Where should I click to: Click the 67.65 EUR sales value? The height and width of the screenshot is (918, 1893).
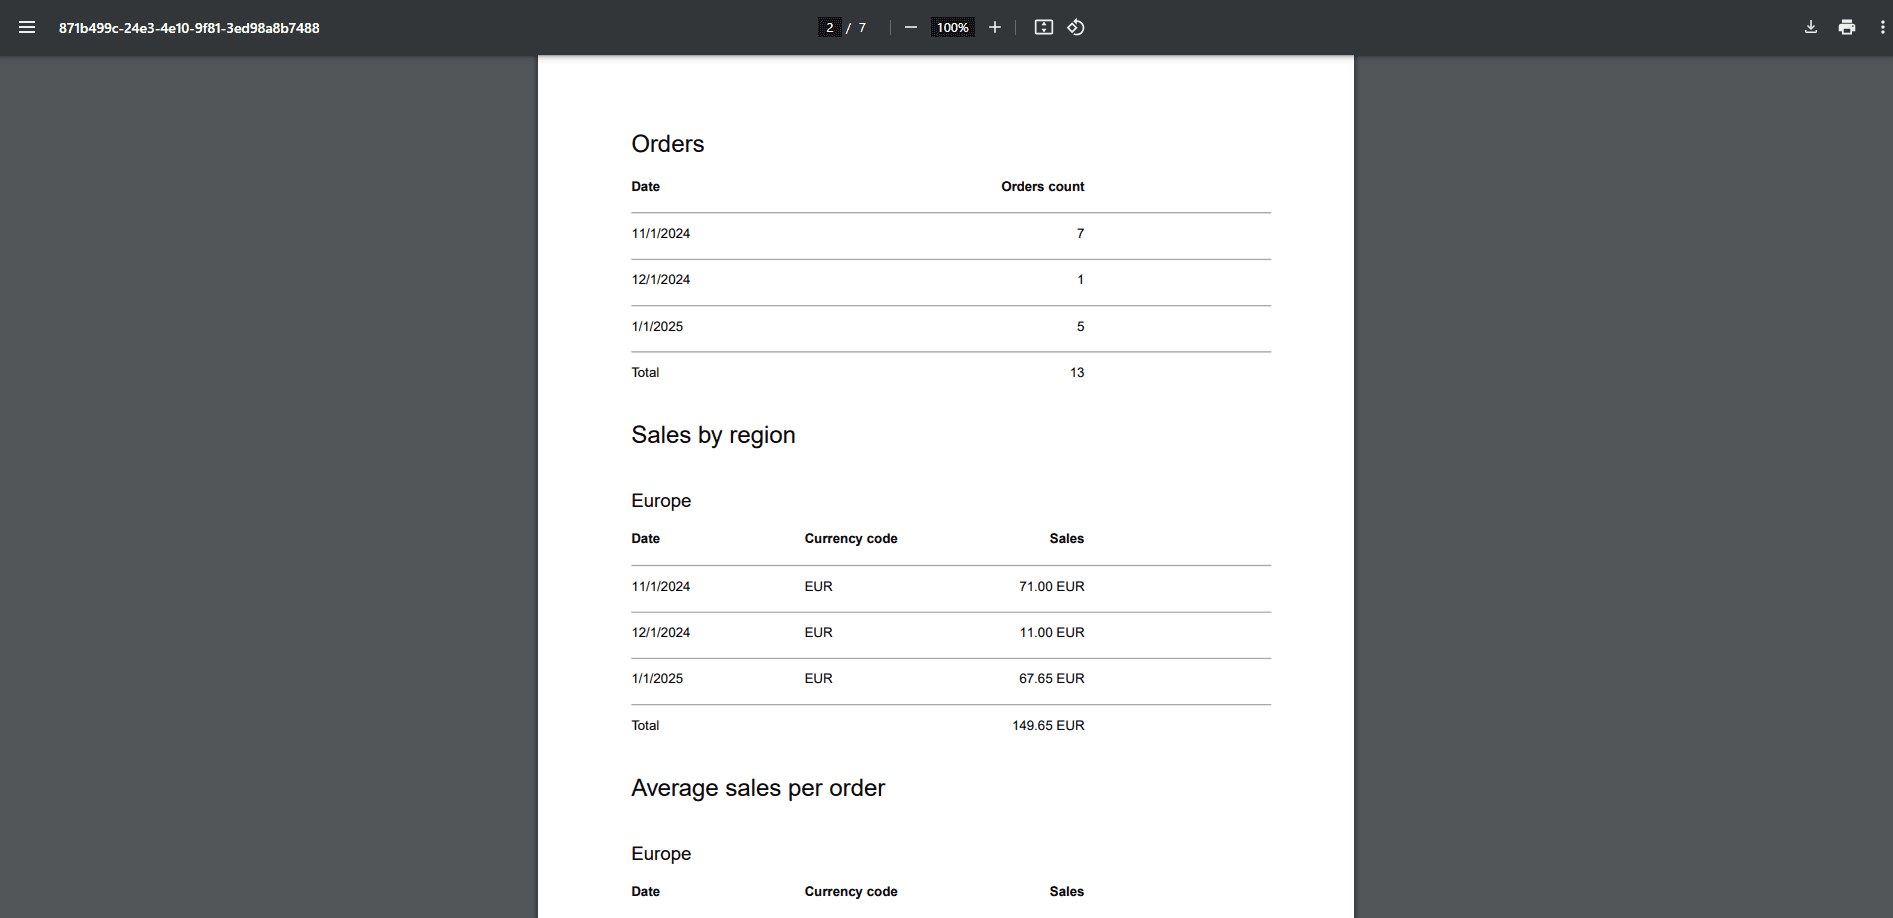(x=1051, y=679)
